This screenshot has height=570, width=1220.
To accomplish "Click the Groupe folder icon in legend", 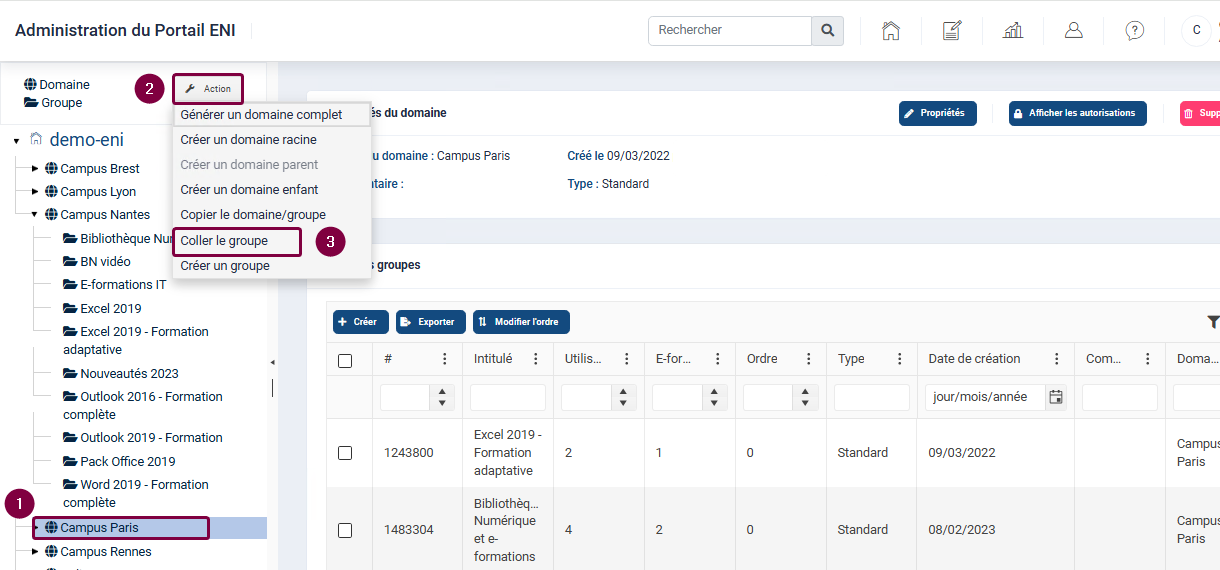I will (31, 102).
